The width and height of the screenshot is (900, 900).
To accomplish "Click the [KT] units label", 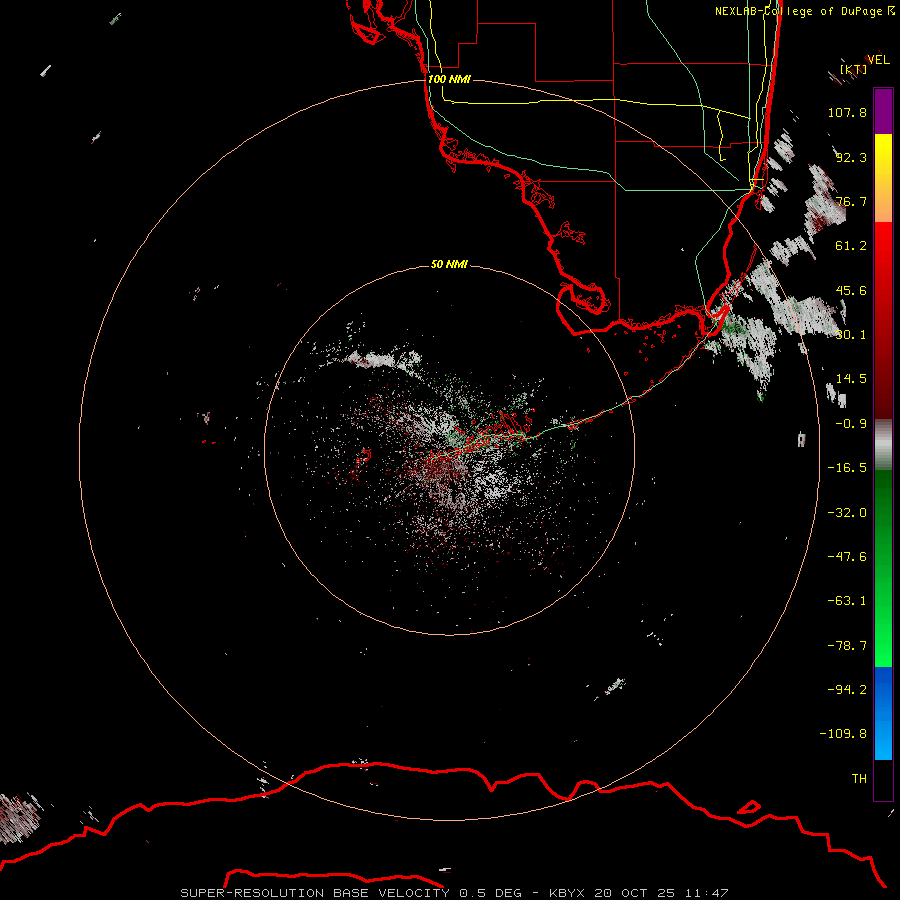I will coord(854,69).
